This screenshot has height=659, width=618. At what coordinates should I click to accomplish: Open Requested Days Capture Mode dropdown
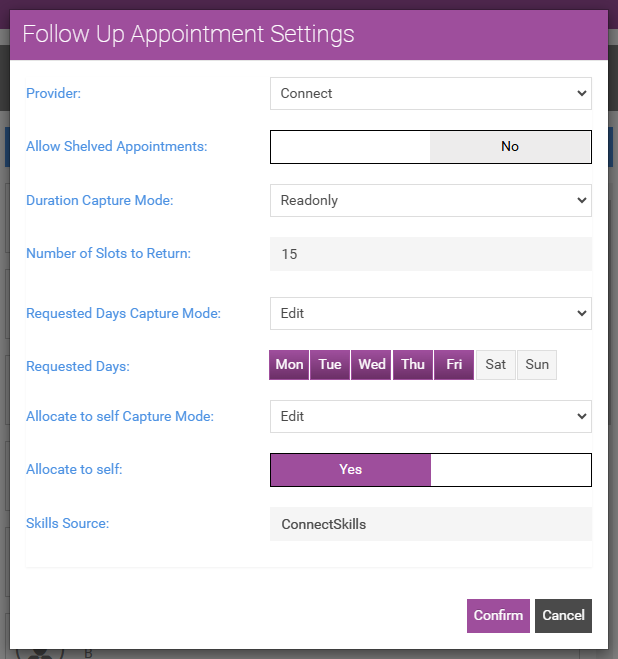point(430,313)
